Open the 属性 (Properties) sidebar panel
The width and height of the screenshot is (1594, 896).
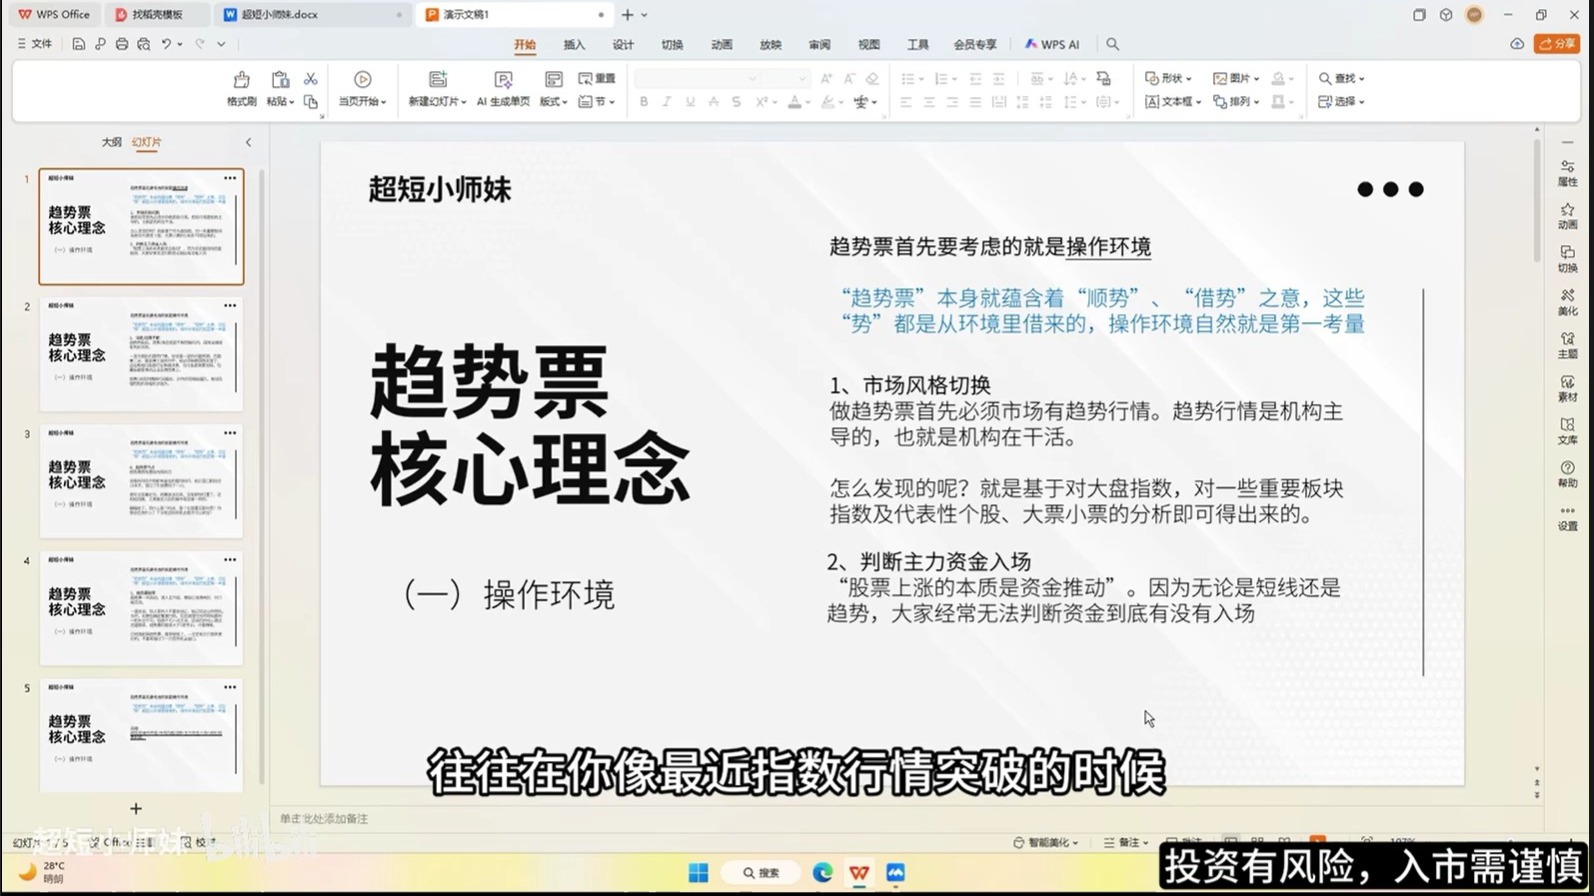tap(1567, 173)
